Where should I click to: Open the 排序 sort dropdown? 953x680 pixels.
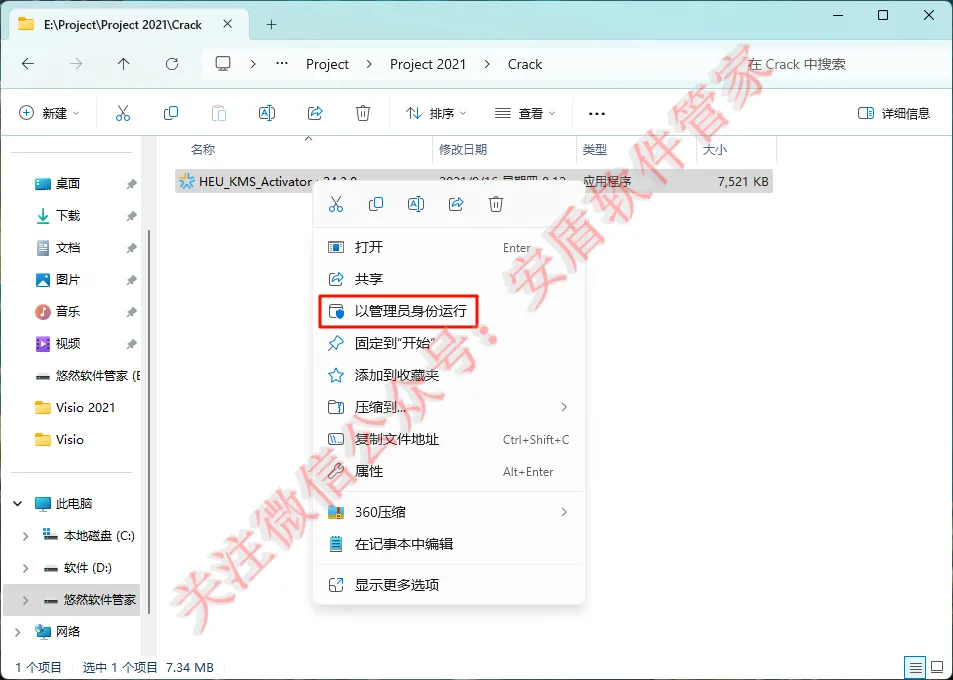pos(436,113)
